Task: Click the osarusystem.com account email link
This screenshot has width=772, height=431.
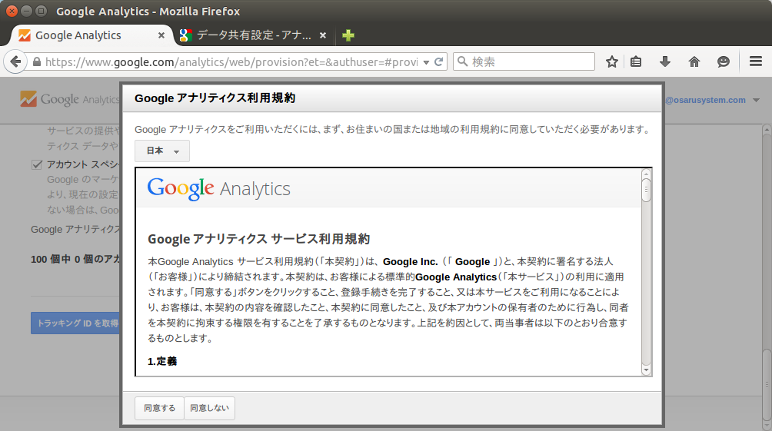Action: [706, 100]
